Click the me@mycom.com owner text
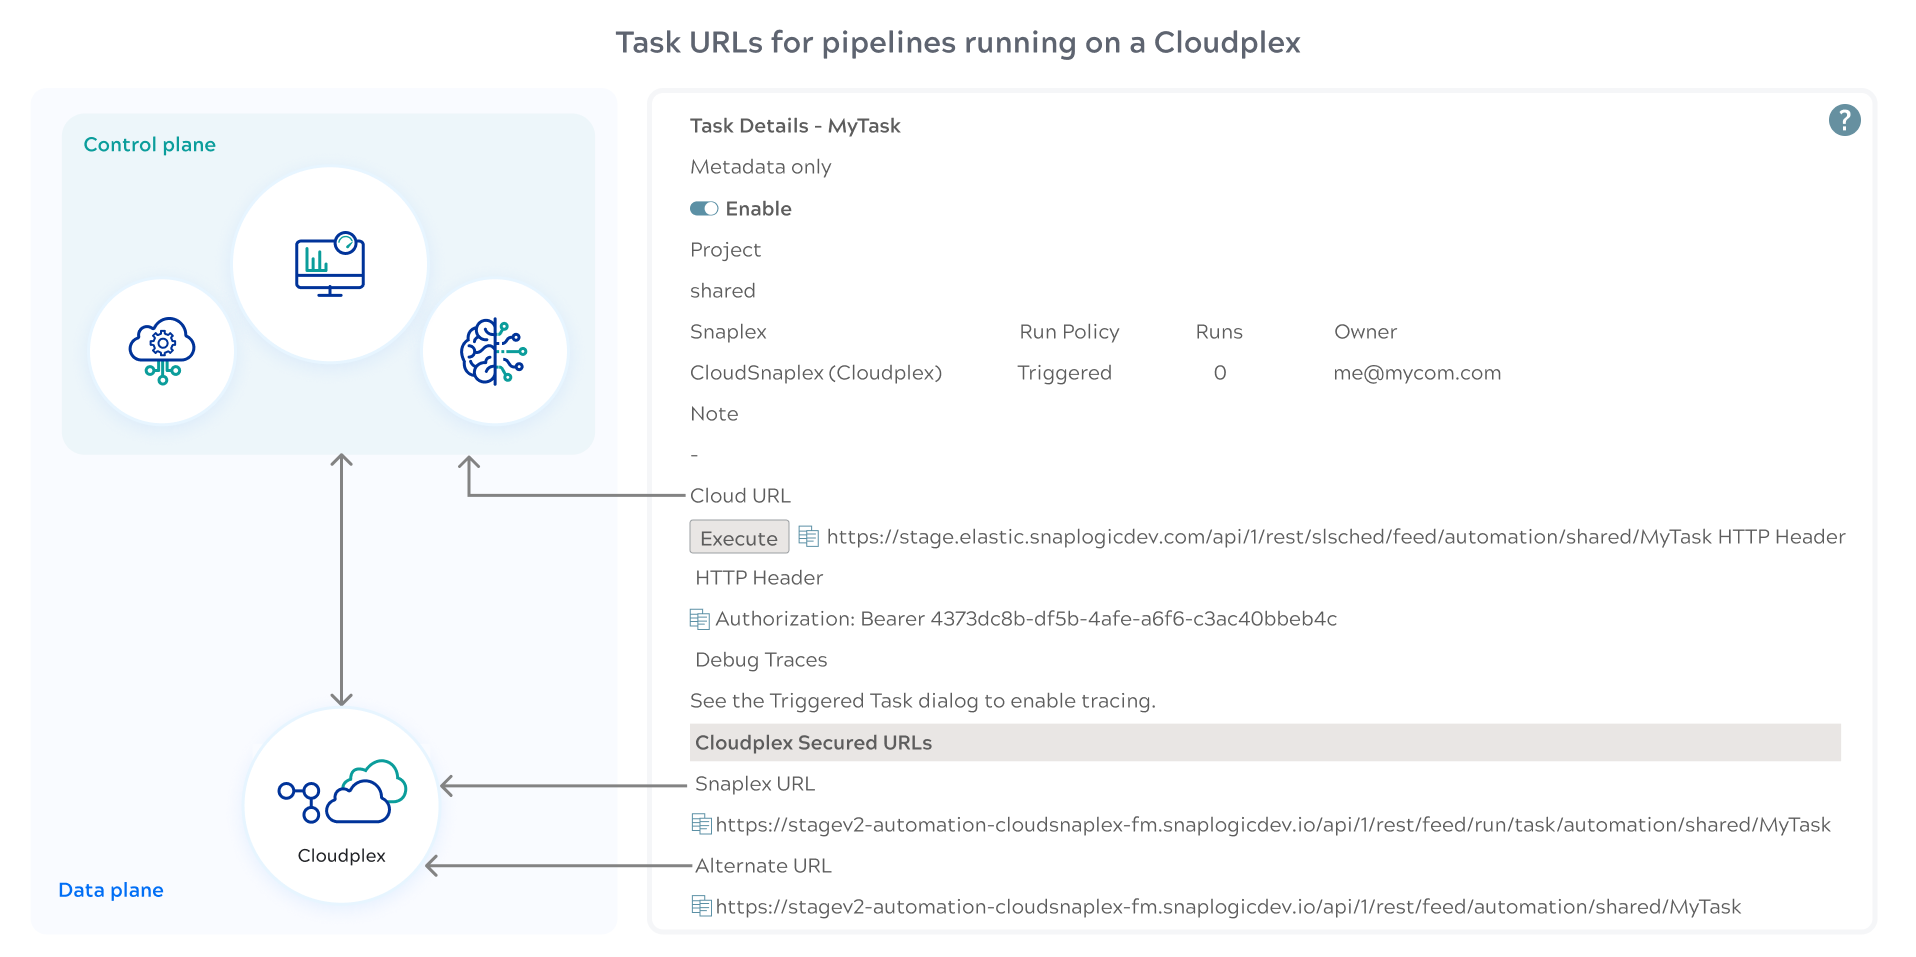 click(x=1416, y=372)
